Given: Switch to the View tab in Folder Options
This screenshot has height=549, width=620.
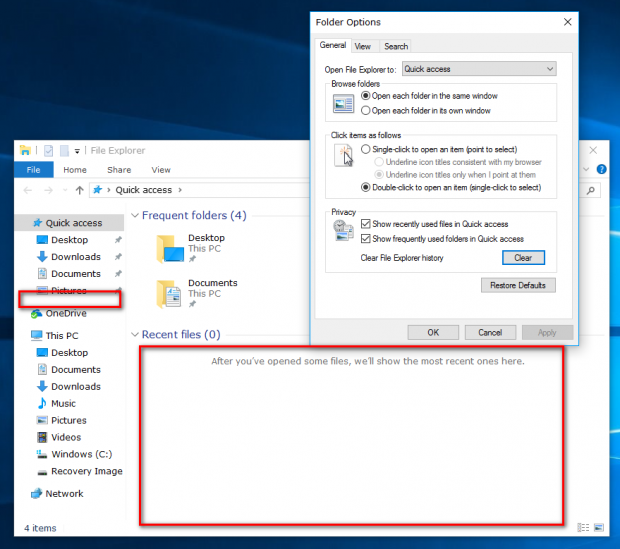Looking at the screenshot, I should [363, 46].
